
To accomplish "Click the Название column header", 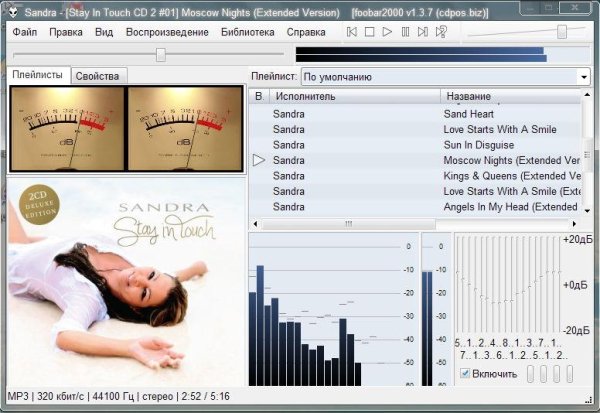I will point(510,96).
